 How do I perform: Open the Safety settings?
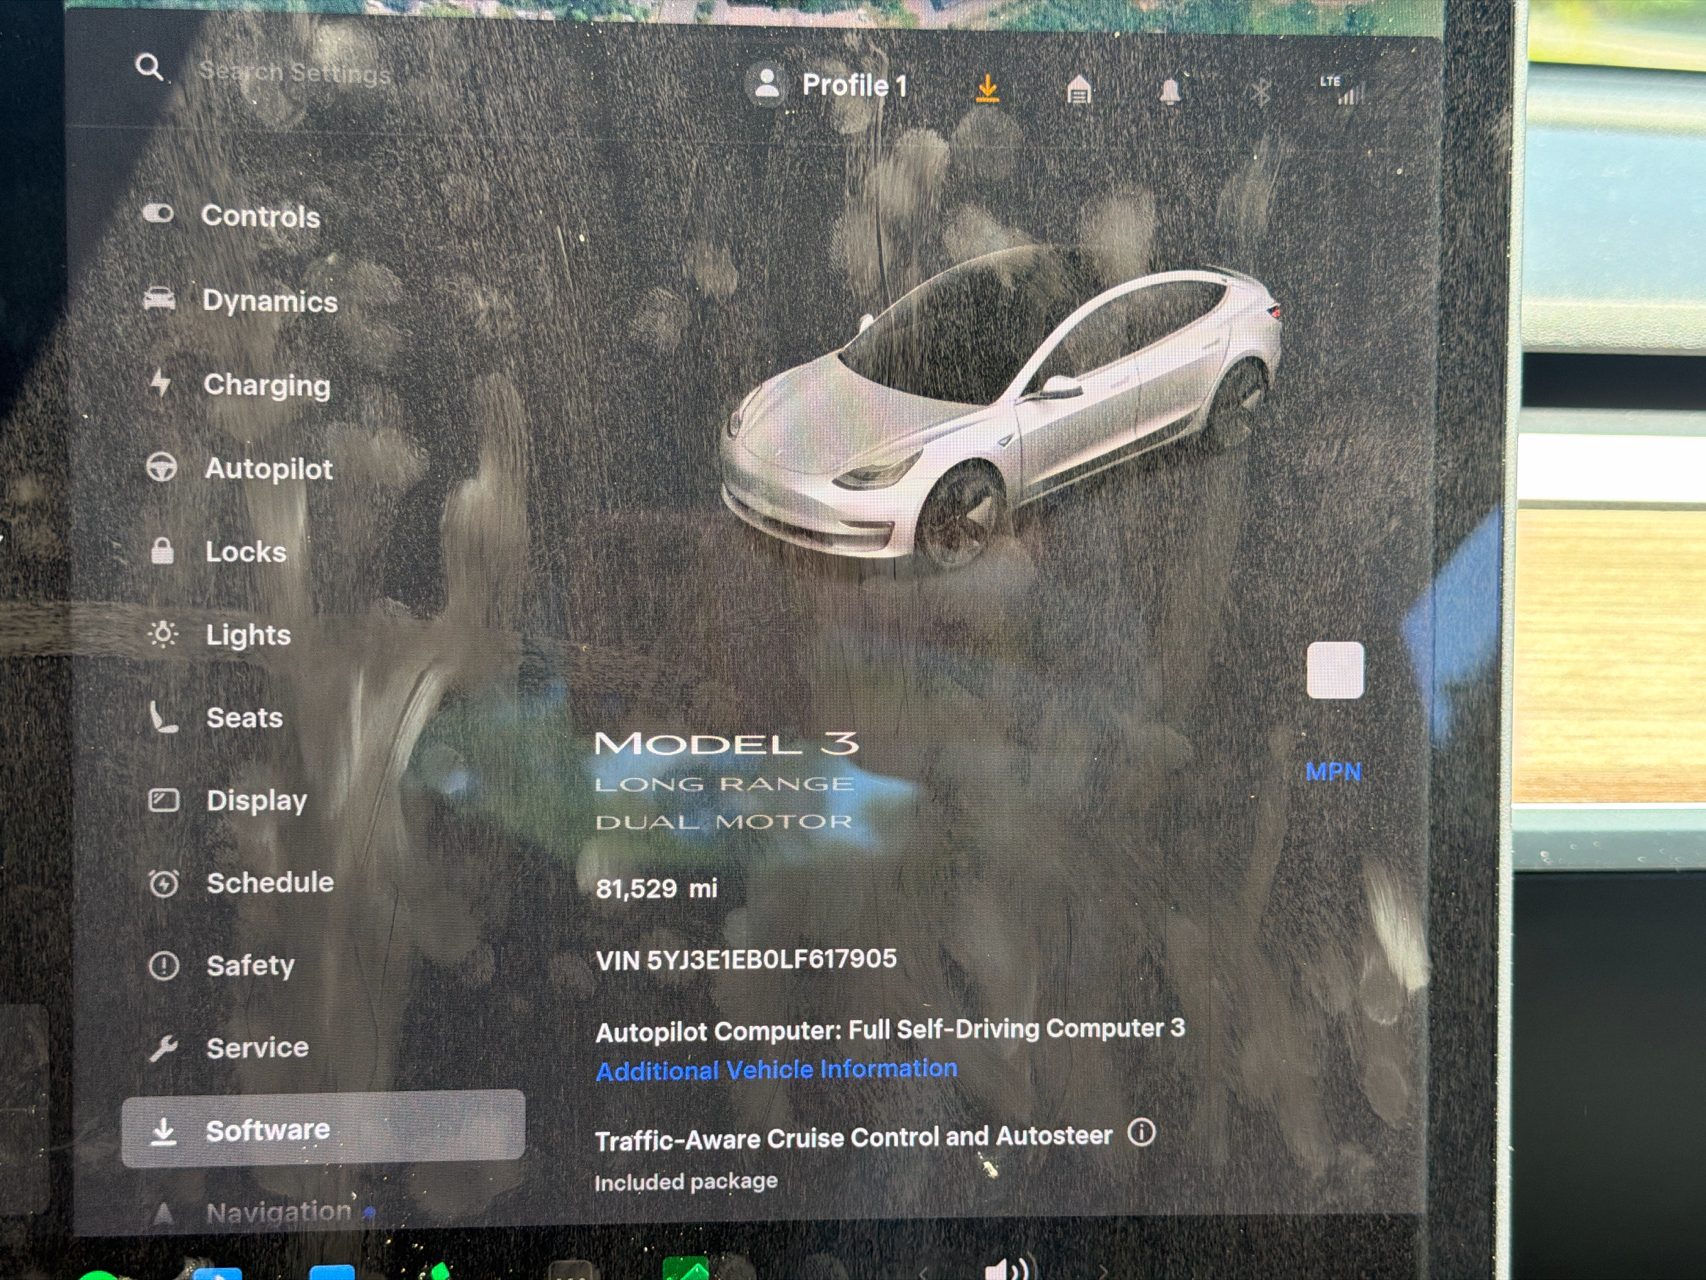[x=221, y=965]
